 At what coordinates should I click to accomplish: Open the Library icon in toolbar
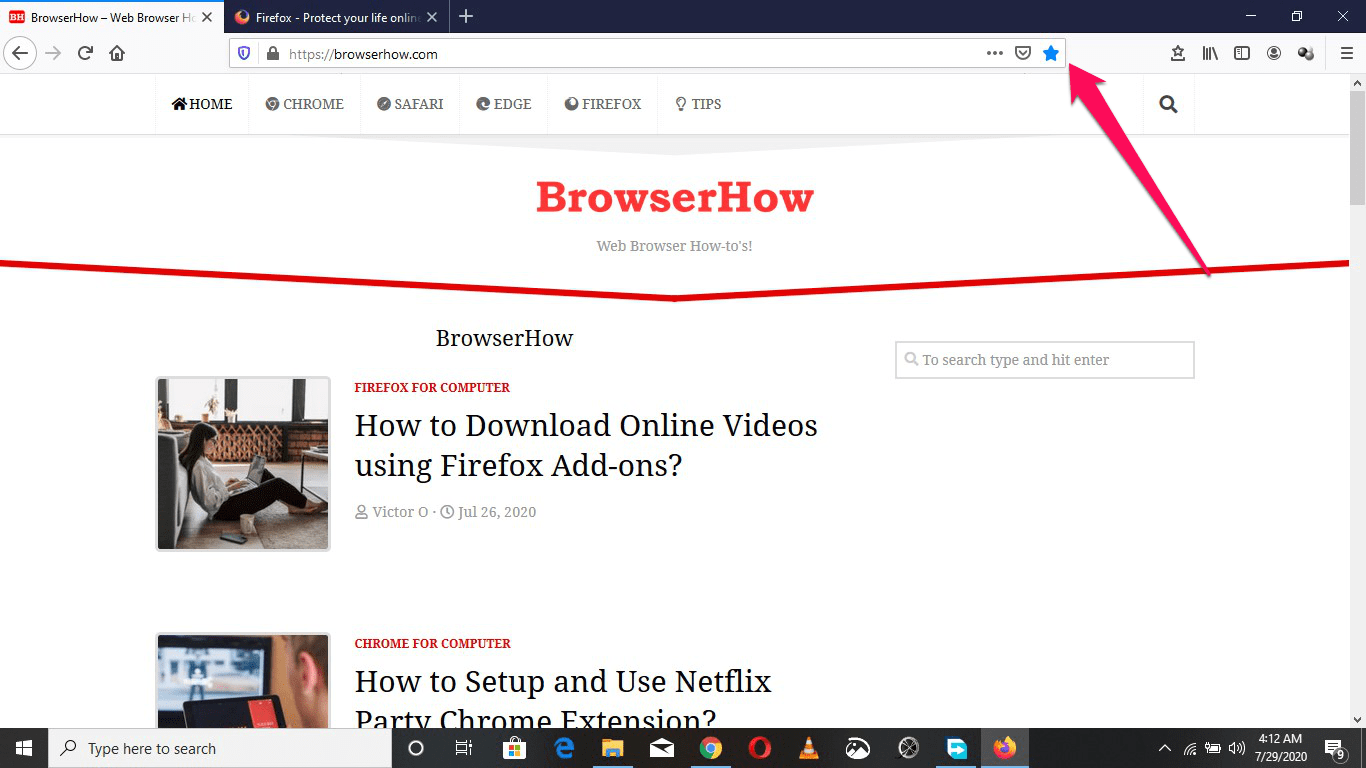[x=1210, y=54]
